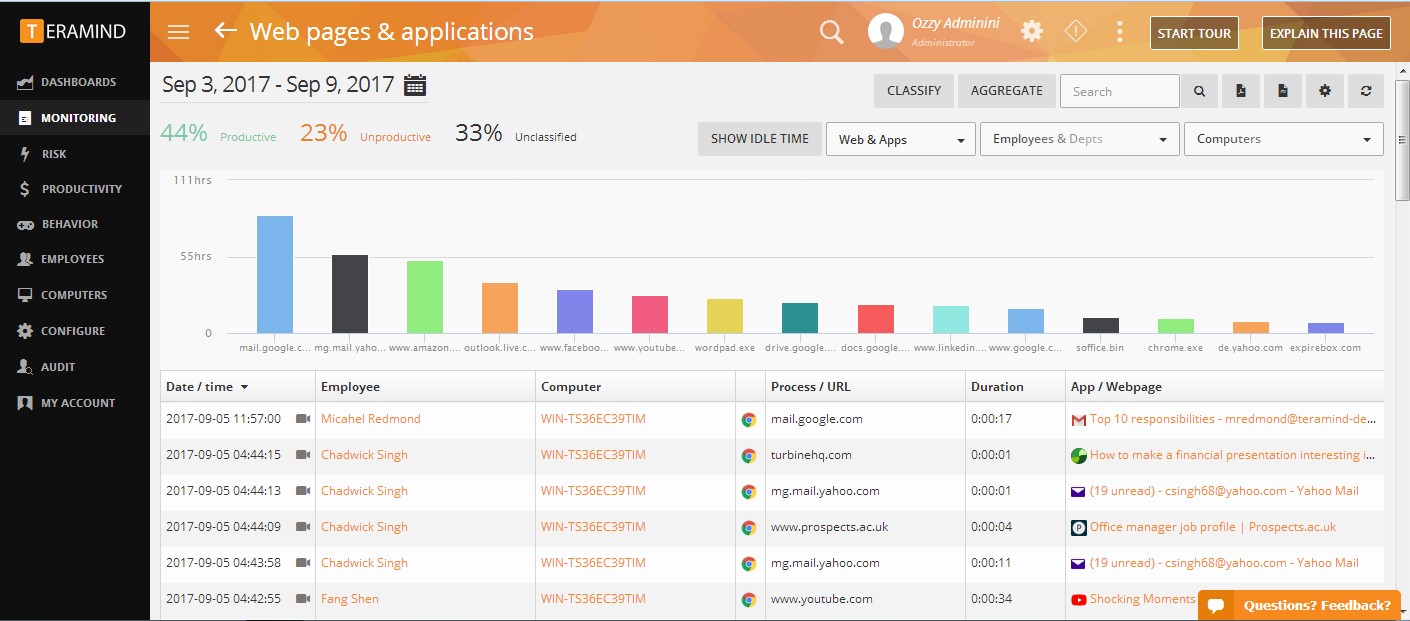This screenshot has height=621, width=1410.
Task: Play video recording for 11:57:00 row
Action: tap(303, 419)
